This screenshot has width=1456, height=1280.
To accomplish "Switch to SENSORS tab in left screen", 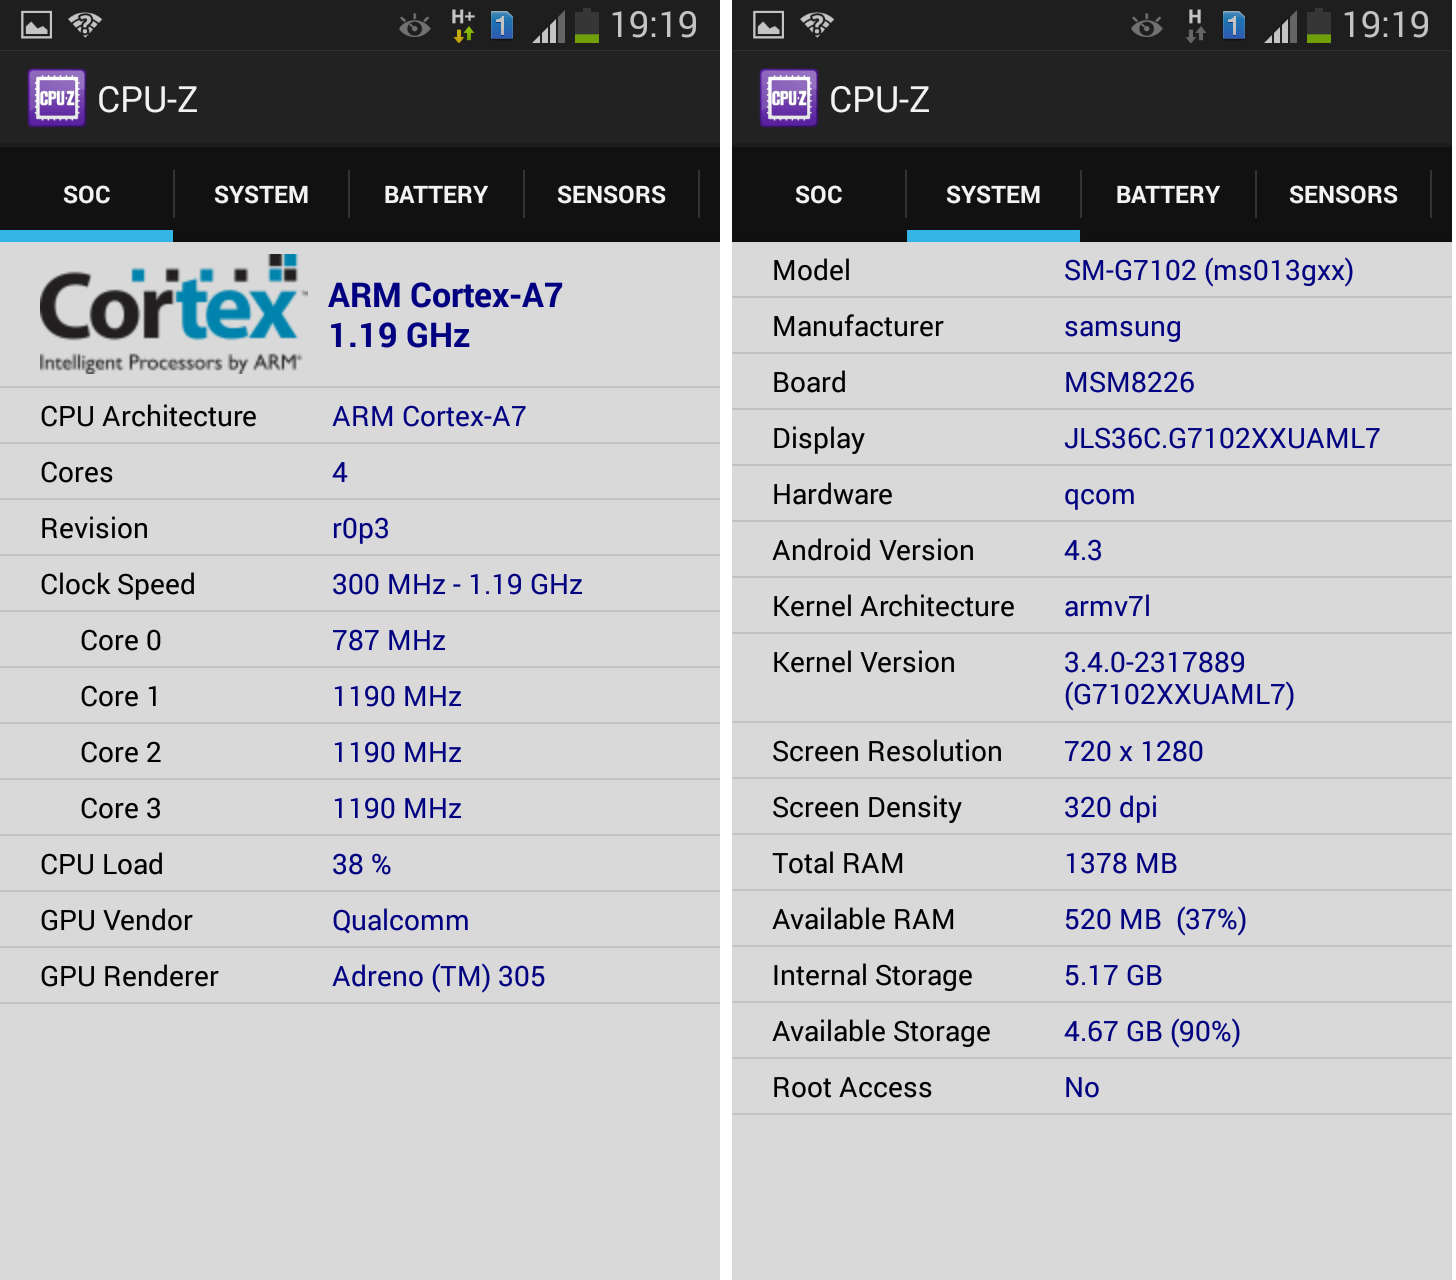I will [611, 195].
